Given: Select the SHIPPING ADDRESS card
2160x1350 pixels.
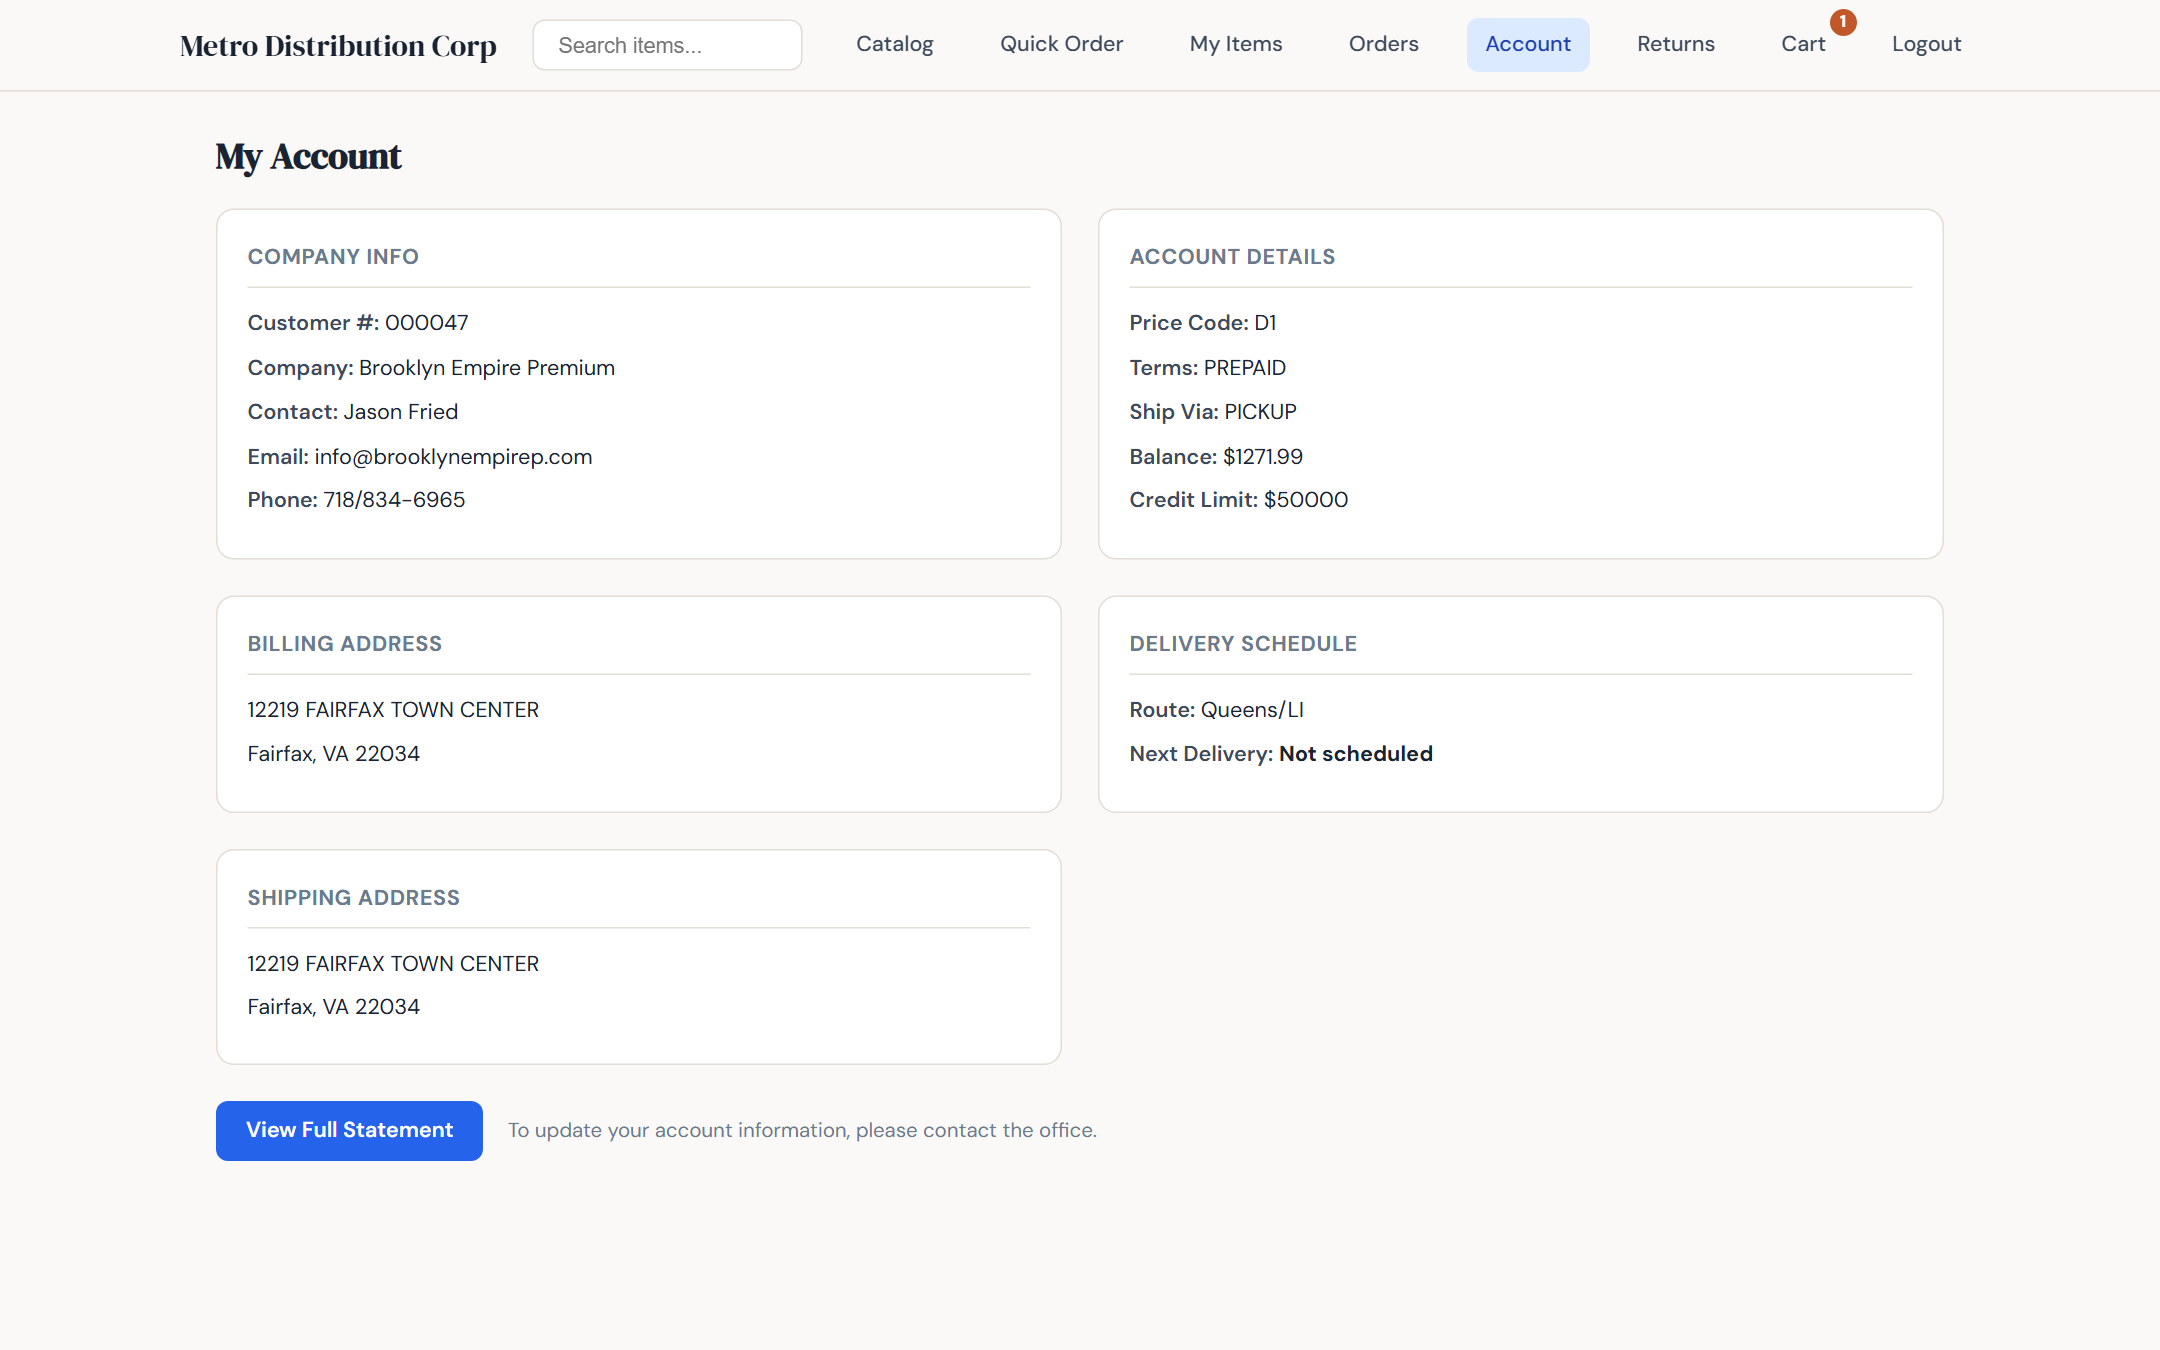Looking at the screenshot, I should tap(353, 897).
